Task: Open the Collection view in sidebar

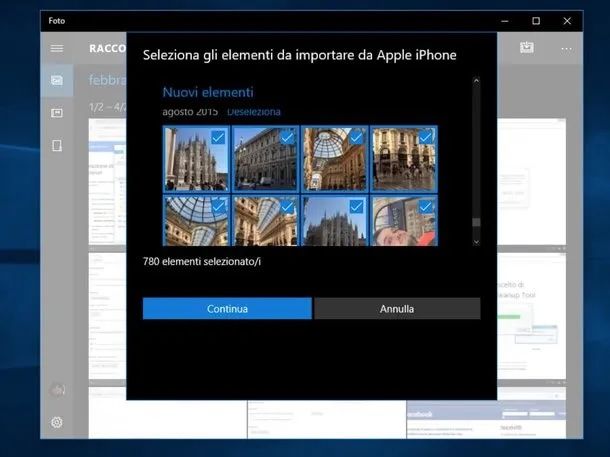Action: (x=57, y=81)
